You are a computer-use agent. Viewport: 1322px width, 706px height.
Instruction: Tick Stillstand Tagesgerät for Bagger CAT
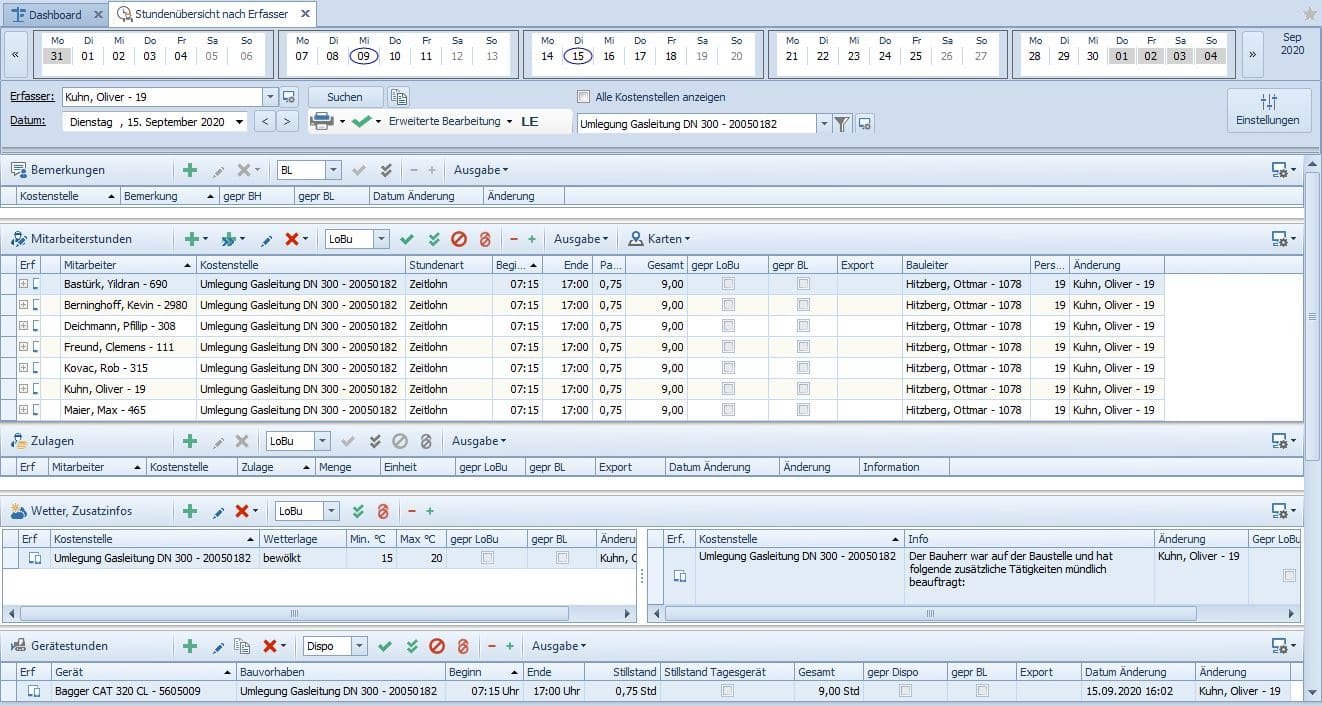point(727,691)
